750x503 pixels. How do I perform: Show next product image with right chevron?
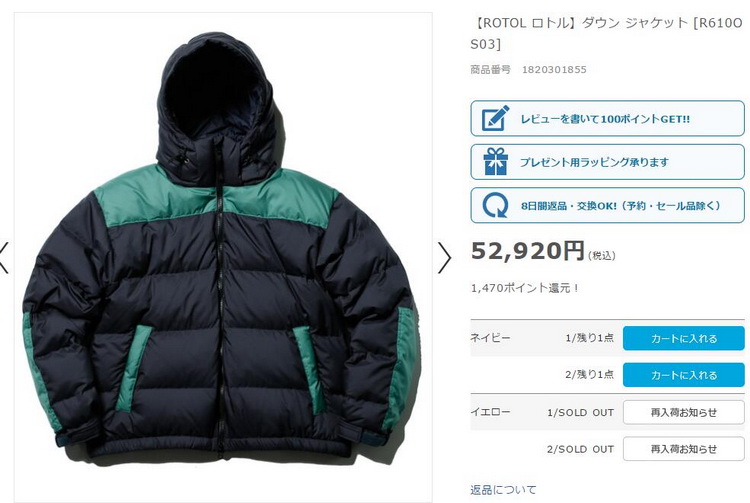[x=444, y=258]
